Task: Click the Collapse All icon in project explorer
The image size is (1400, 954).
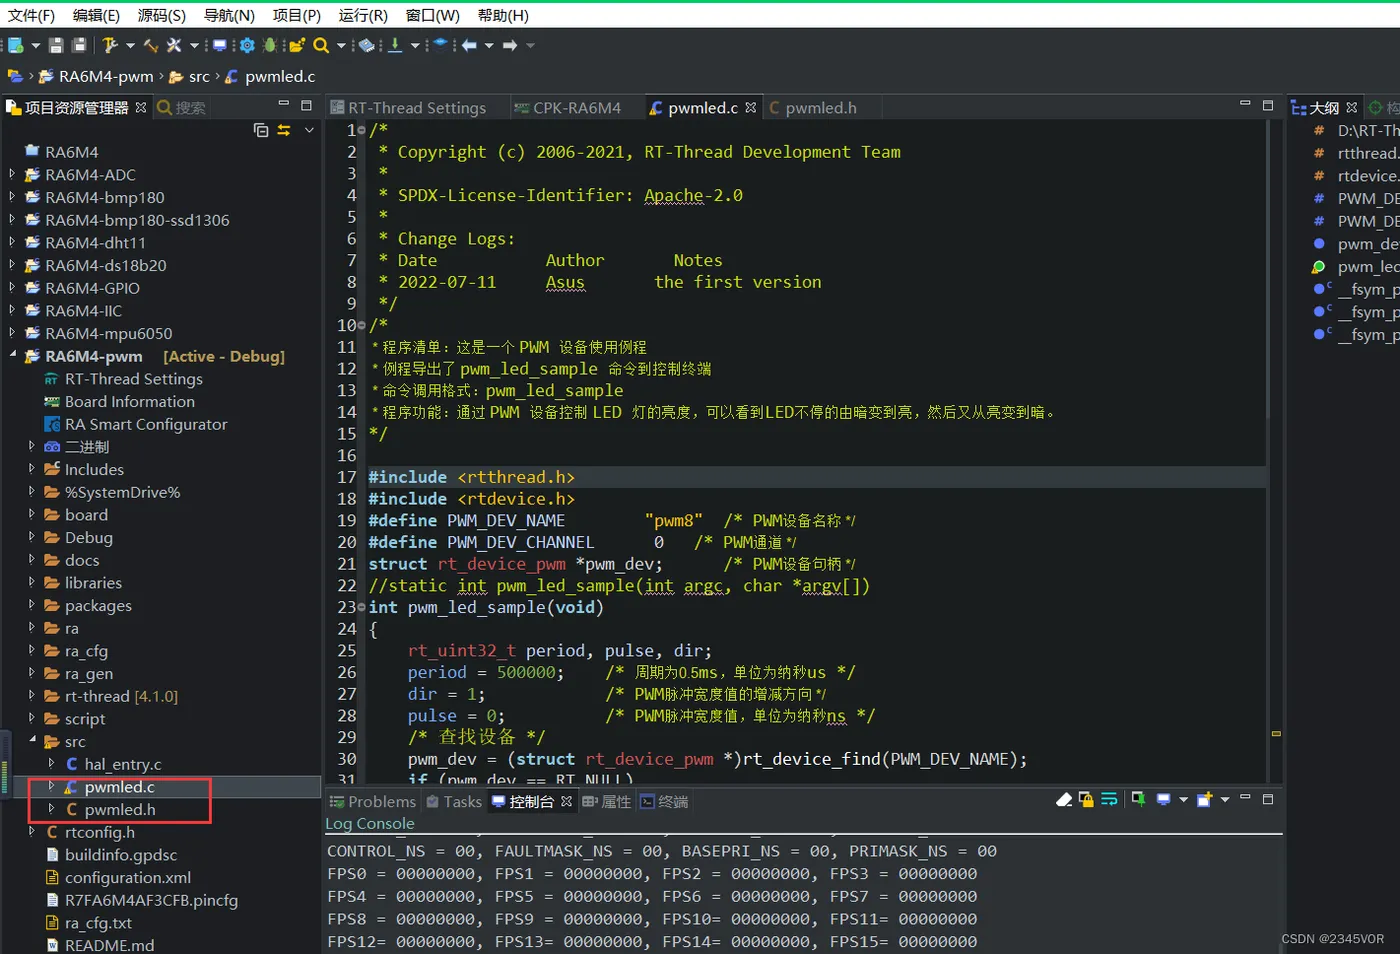Action: 261,130
